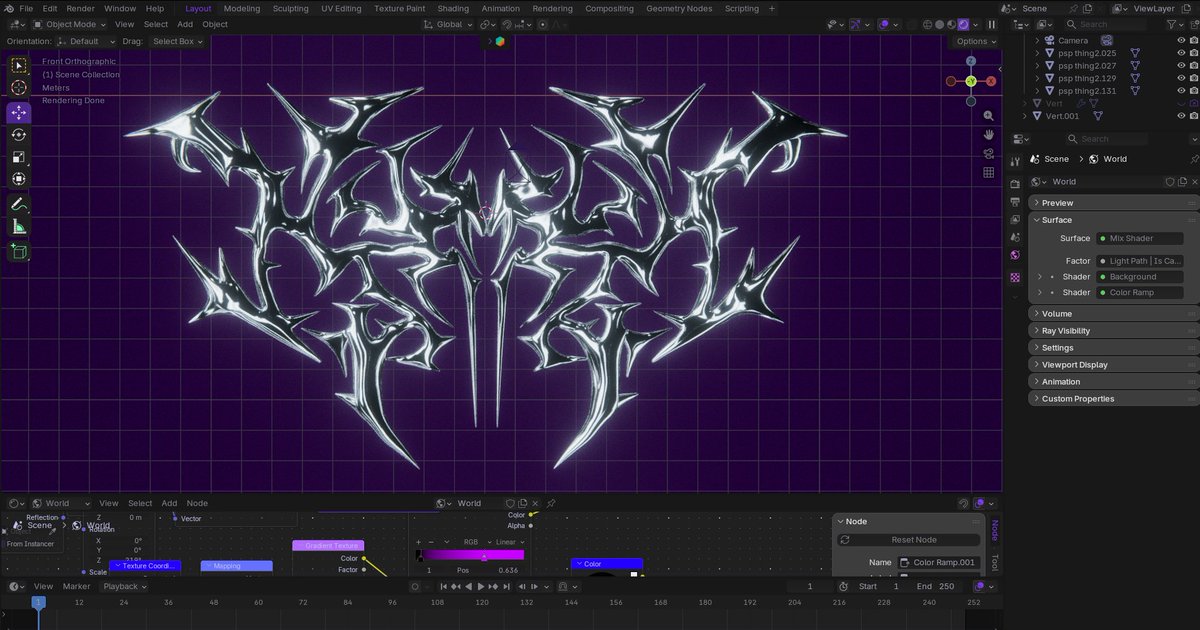1200x630 pixels.
Task: Click the Background shader field
Action: pos(1140,277)
